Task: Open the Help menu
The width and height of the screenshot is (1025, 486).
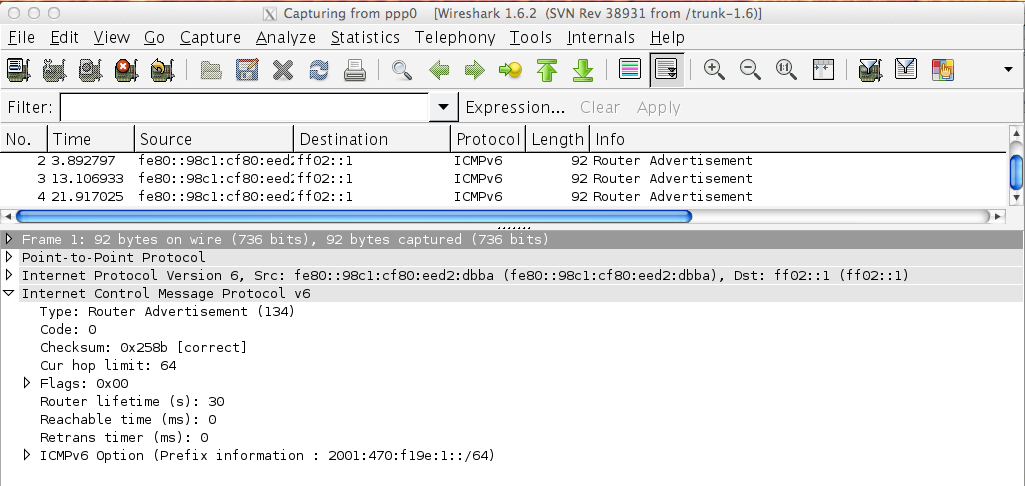Action: pyautogui.click(x=667, y=37)
